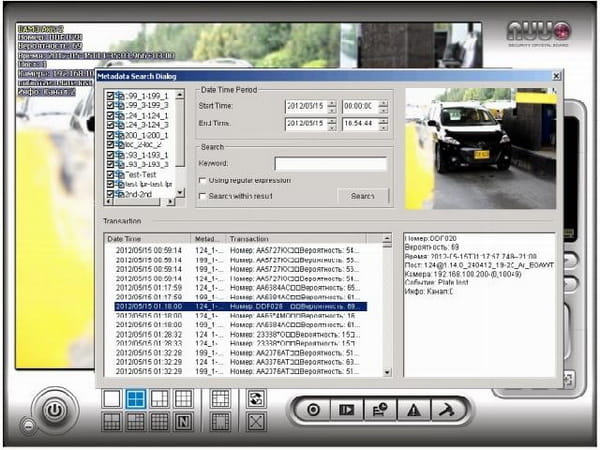Screen dimensions: 600x450
Task: Click the Keyword input field
Action: (330, 163)
